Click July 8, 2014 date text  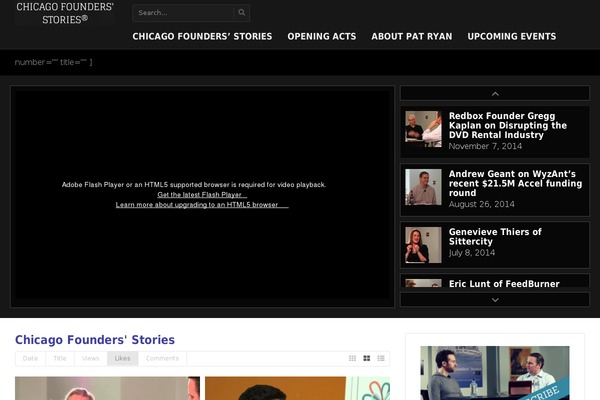(472, 253)
